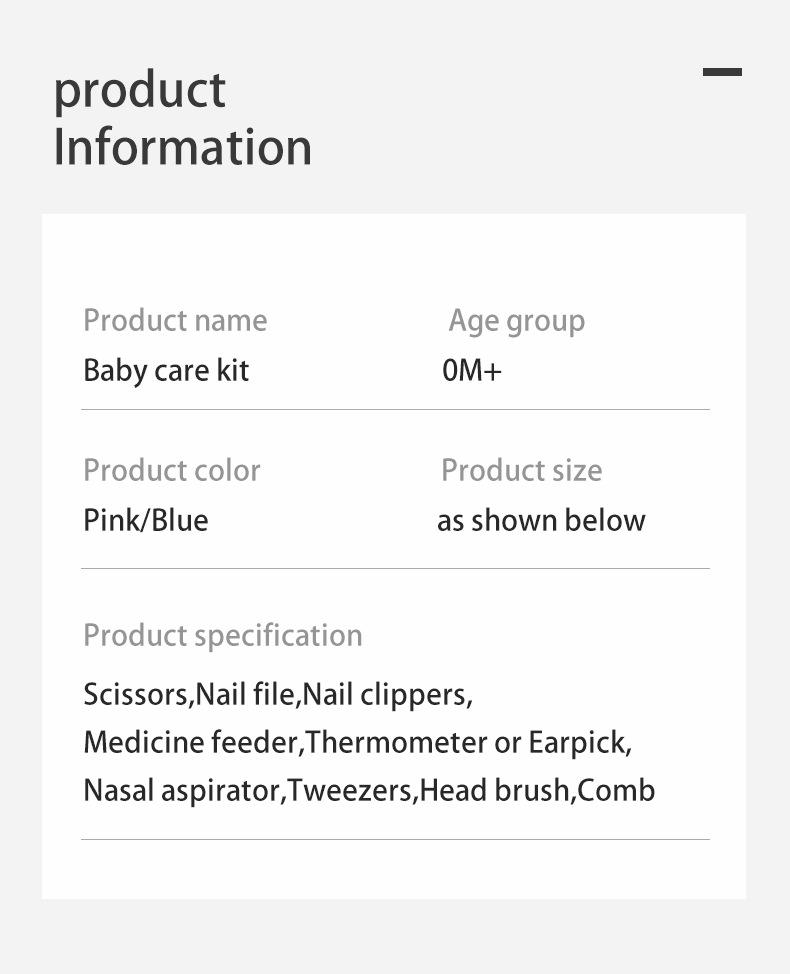Click the "as shown below" text
The height and width of the screenshot is (974, 790).
[x=541, y=521]
